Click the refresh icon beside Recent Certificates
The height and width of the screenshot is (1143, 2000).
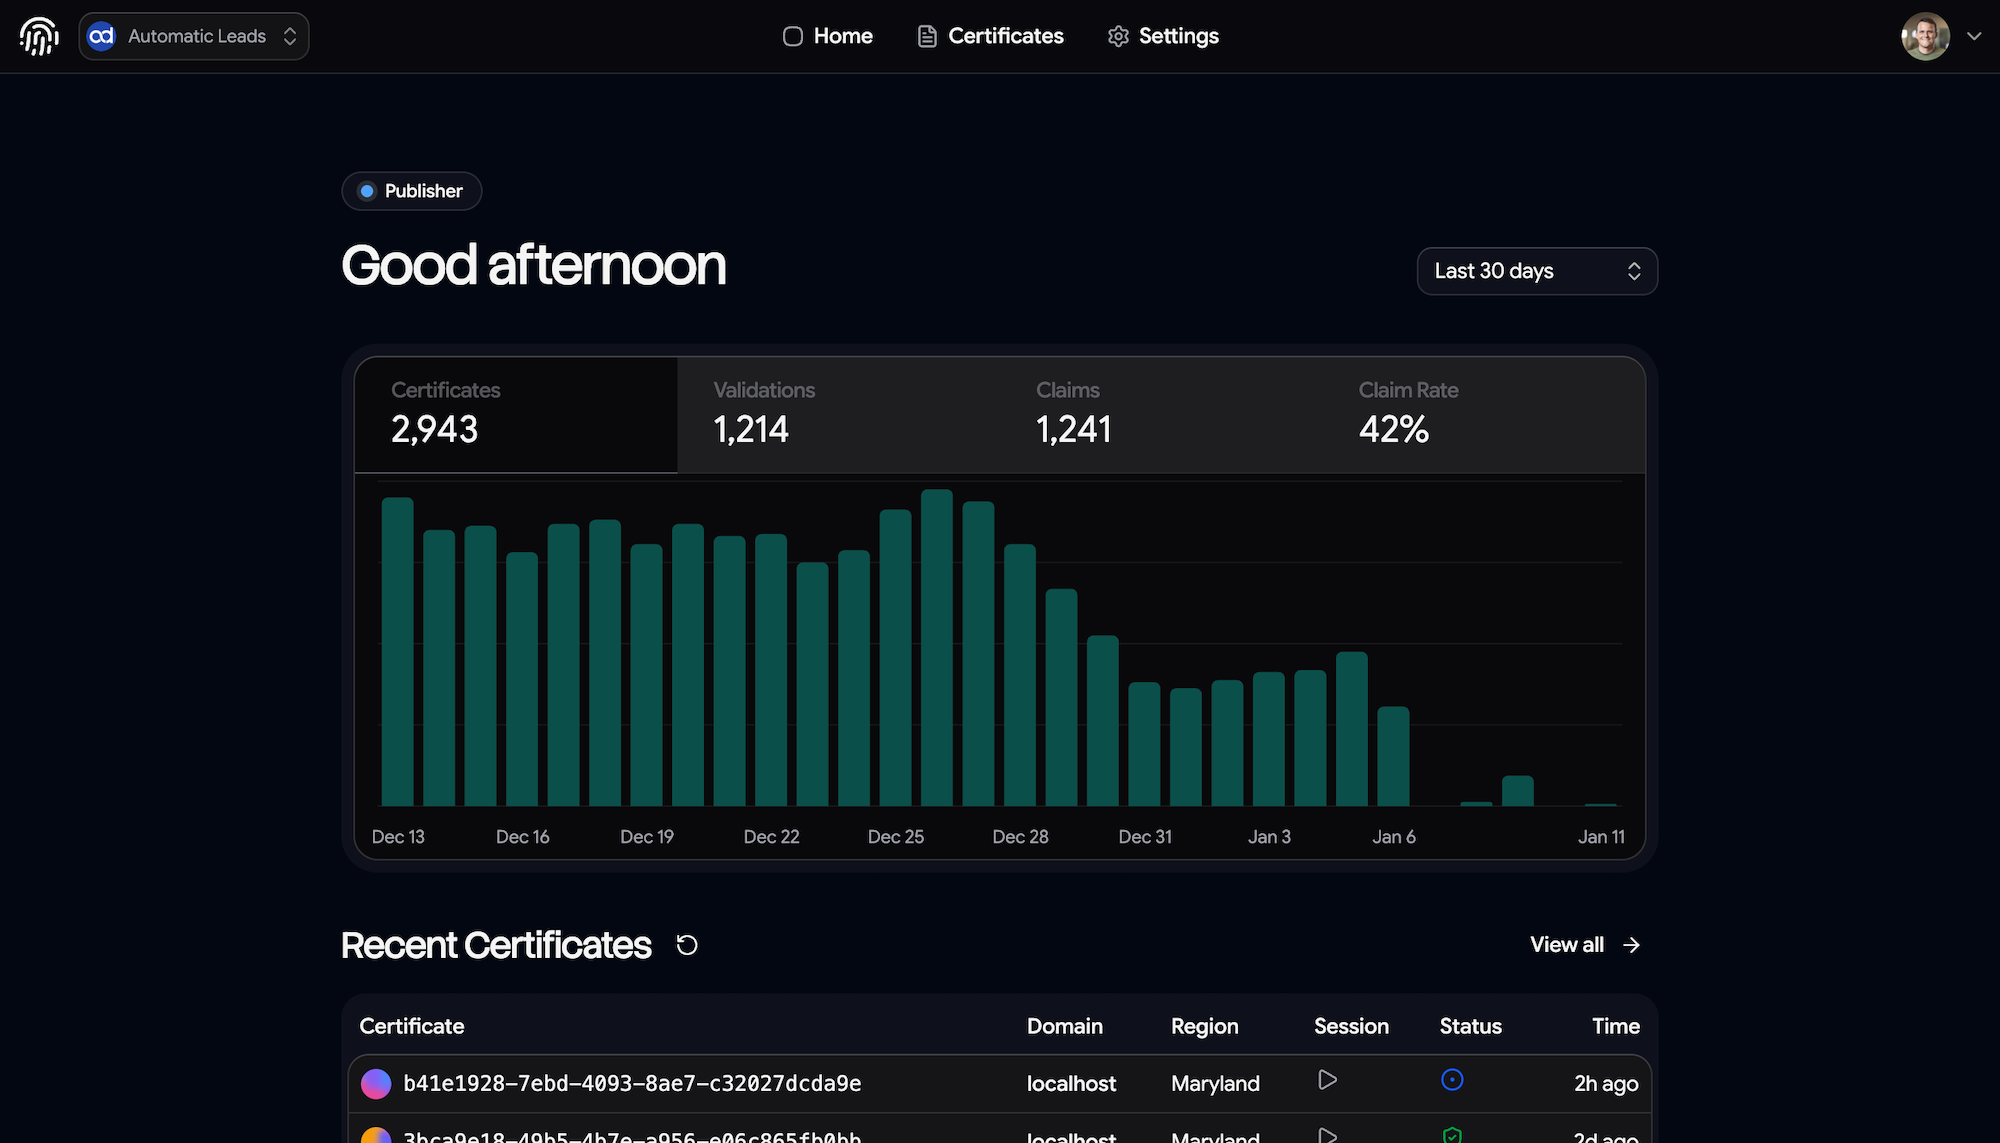(x=686, y=944)
